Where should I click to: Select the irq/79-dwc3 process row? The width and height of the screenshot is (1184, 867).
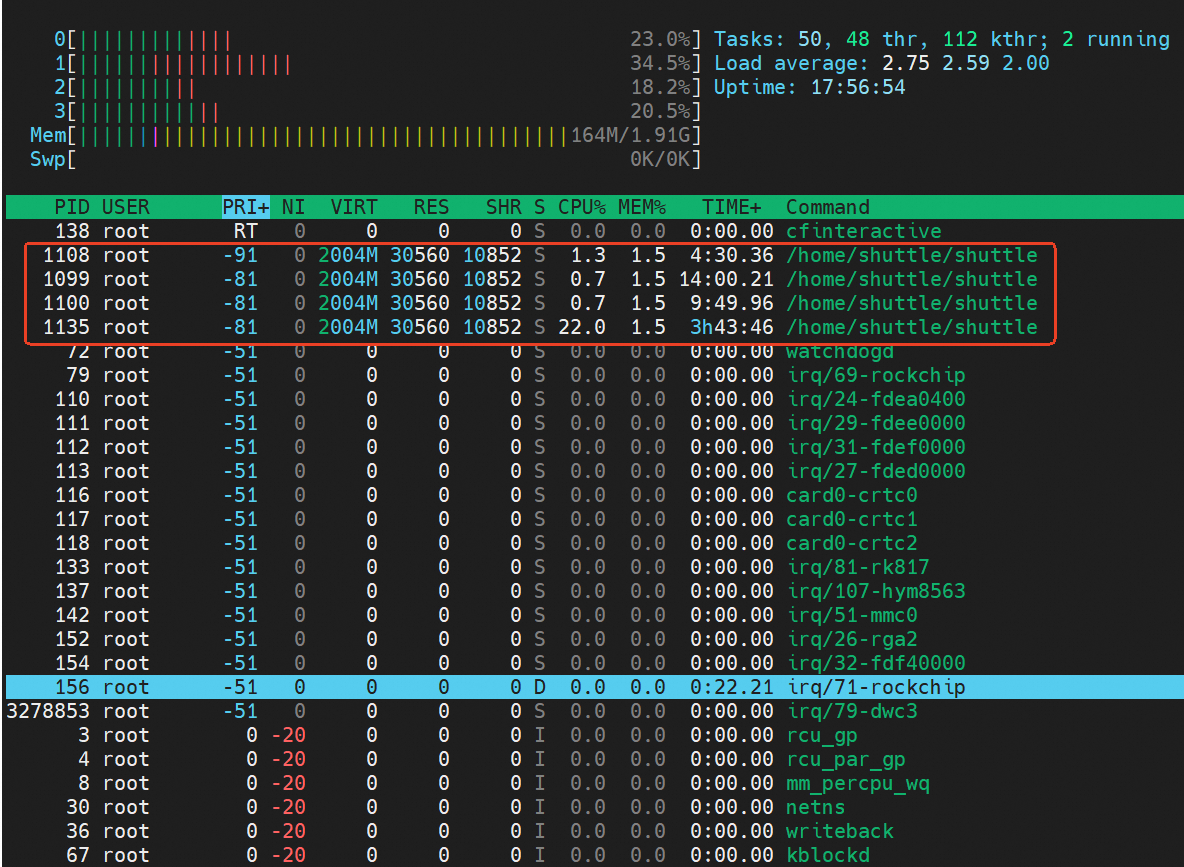594,711
